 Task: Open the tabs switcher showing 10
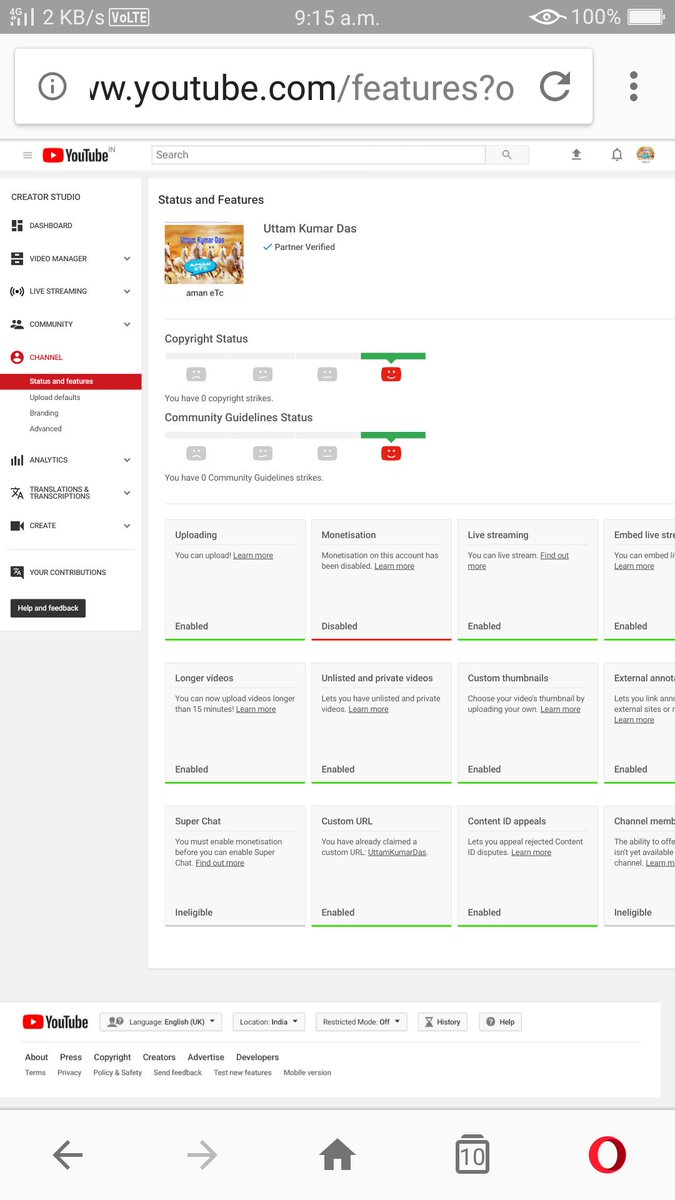(x=472, y=1155)
